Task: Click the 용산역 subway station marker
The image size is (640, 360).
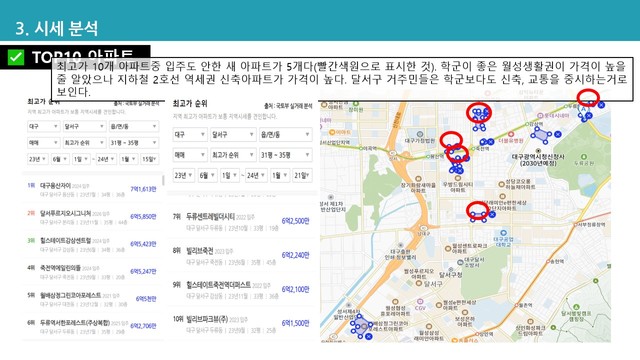Action: tap(428, 156)
